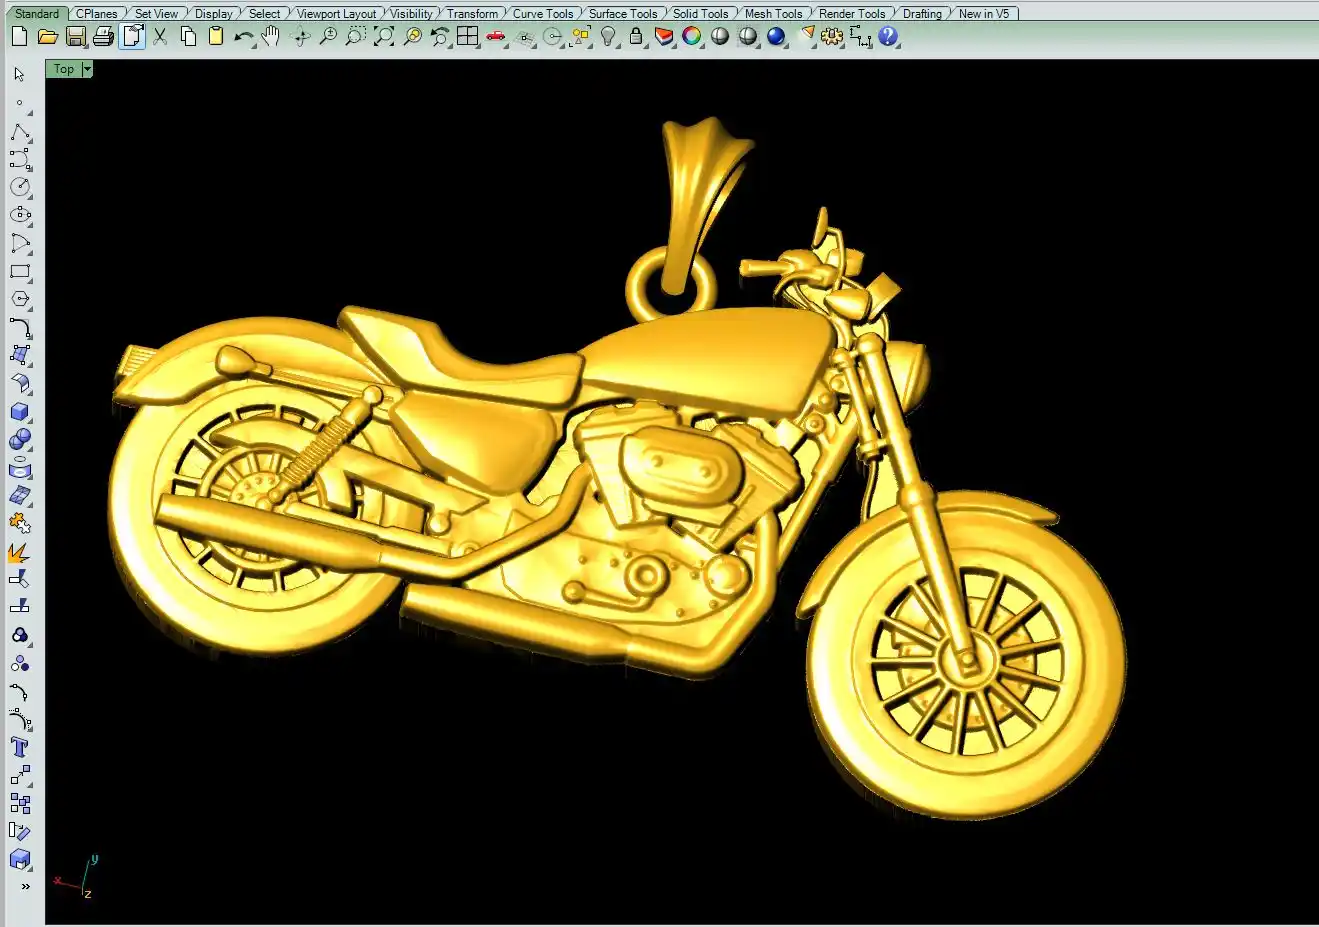Switch to the Surface Tools tab
The image size is (1319, 927).
click(x=622, y=14)
